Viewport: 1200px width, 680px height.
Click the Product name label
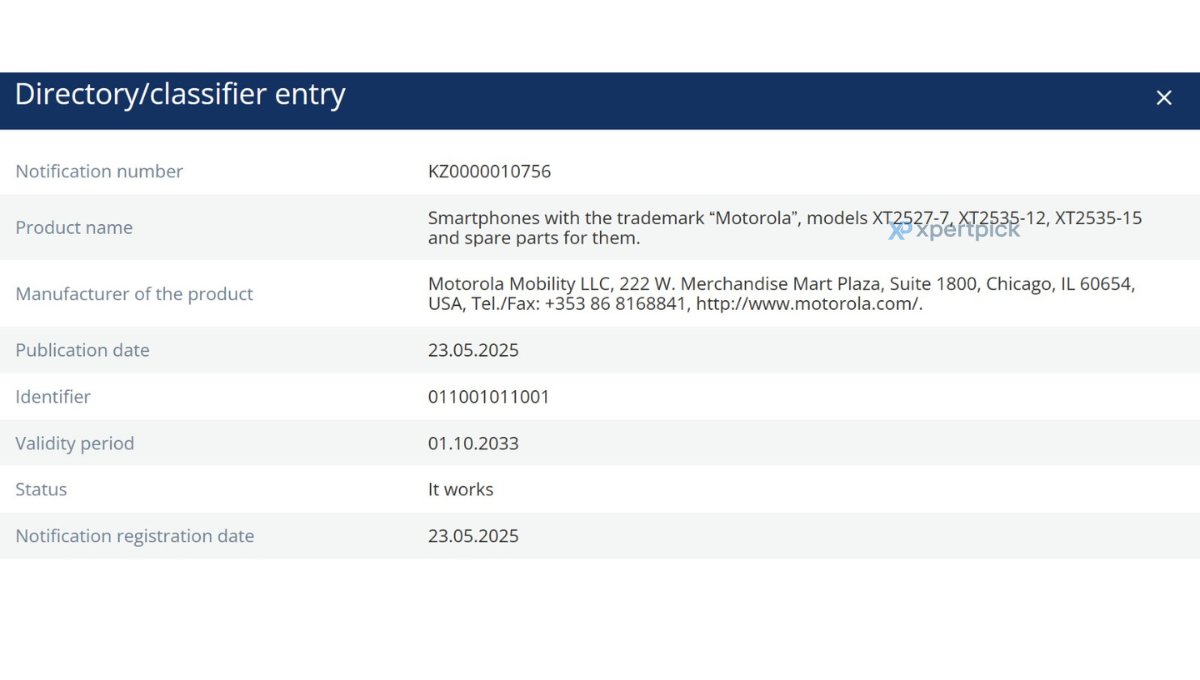tap(74, 227)
